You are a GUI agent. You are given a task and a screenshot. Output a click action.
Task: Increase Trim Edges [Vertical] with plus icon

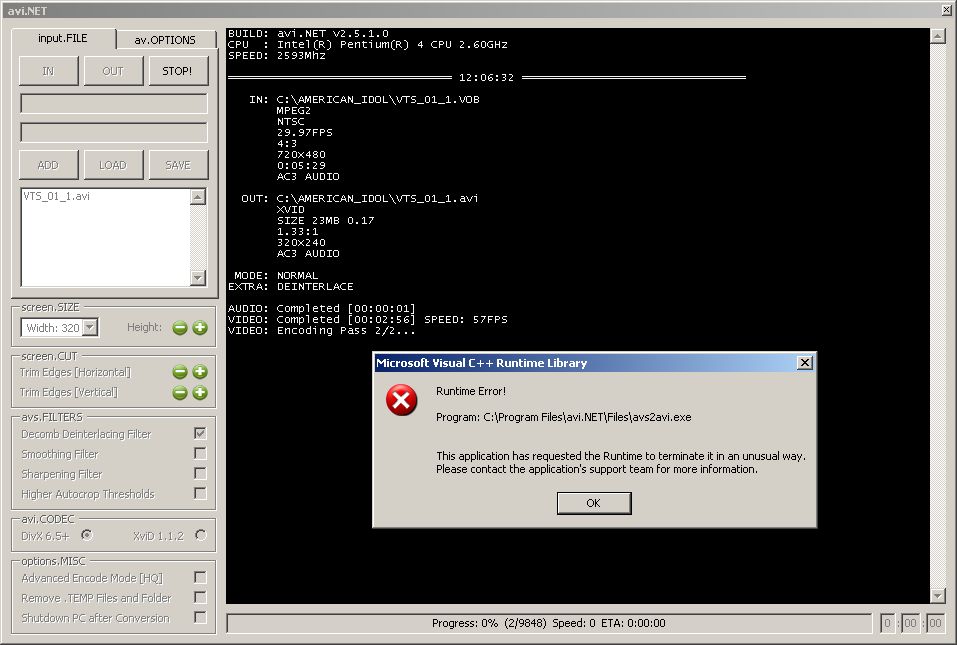(200, 392)
